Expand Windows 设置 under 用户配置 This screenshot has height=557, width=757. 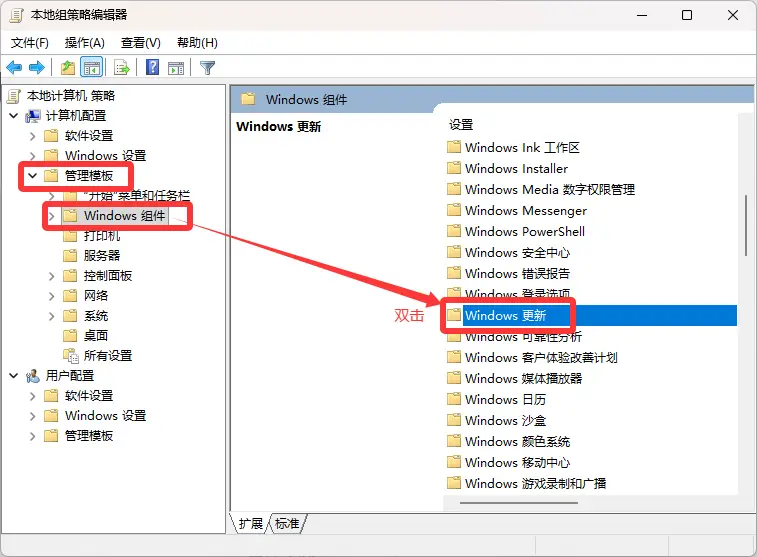[x=32, y=416]
